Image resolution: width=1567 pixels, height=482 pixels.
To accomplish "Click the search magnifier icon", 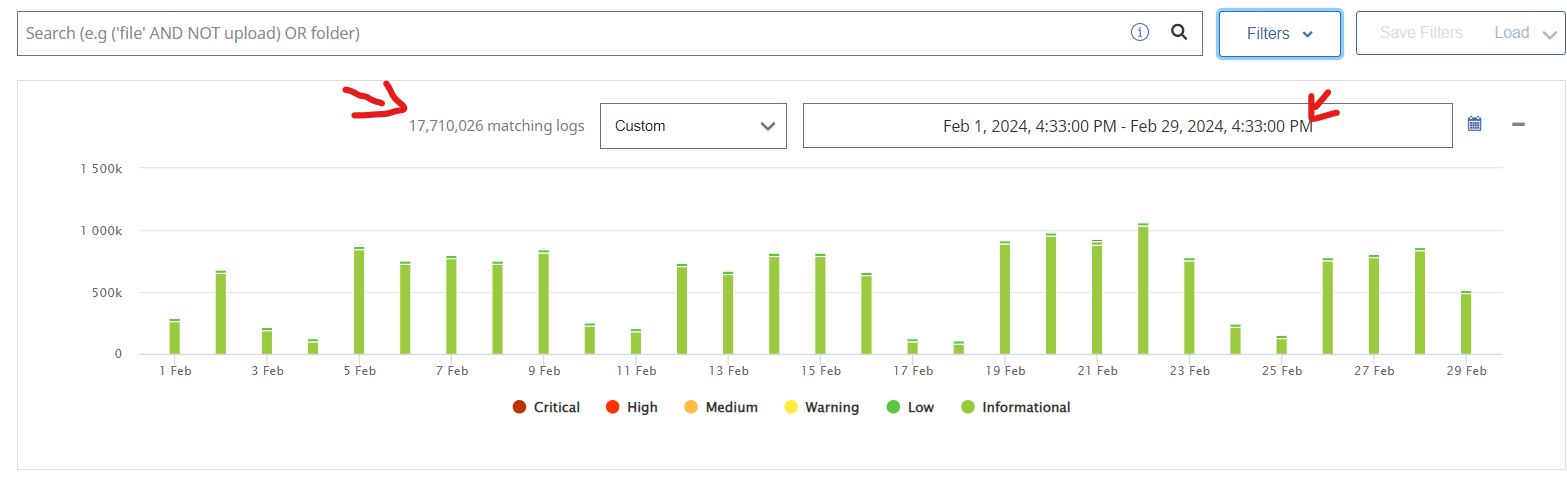I will point(1179,32).
